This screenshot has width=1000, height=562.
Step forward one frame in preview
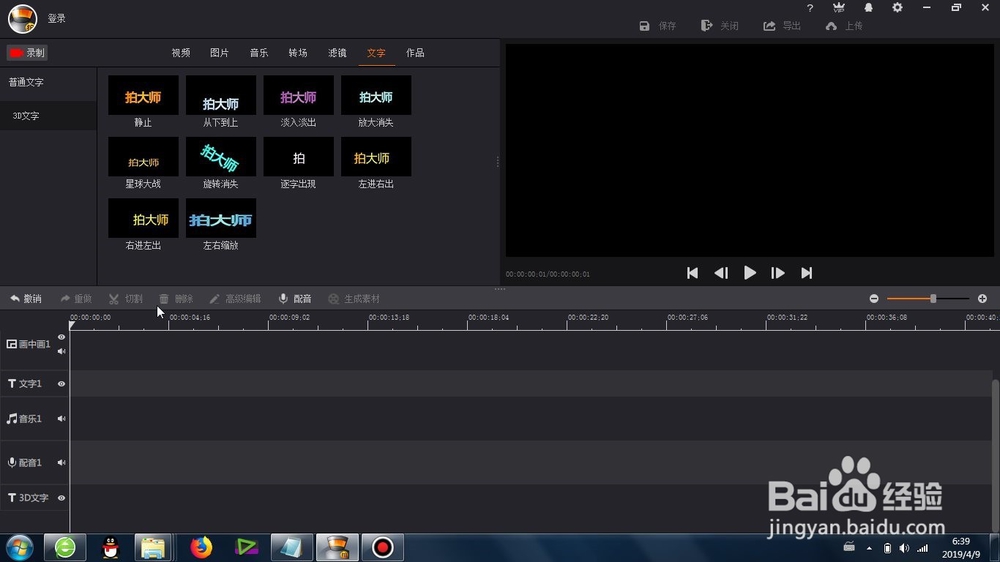777,273
